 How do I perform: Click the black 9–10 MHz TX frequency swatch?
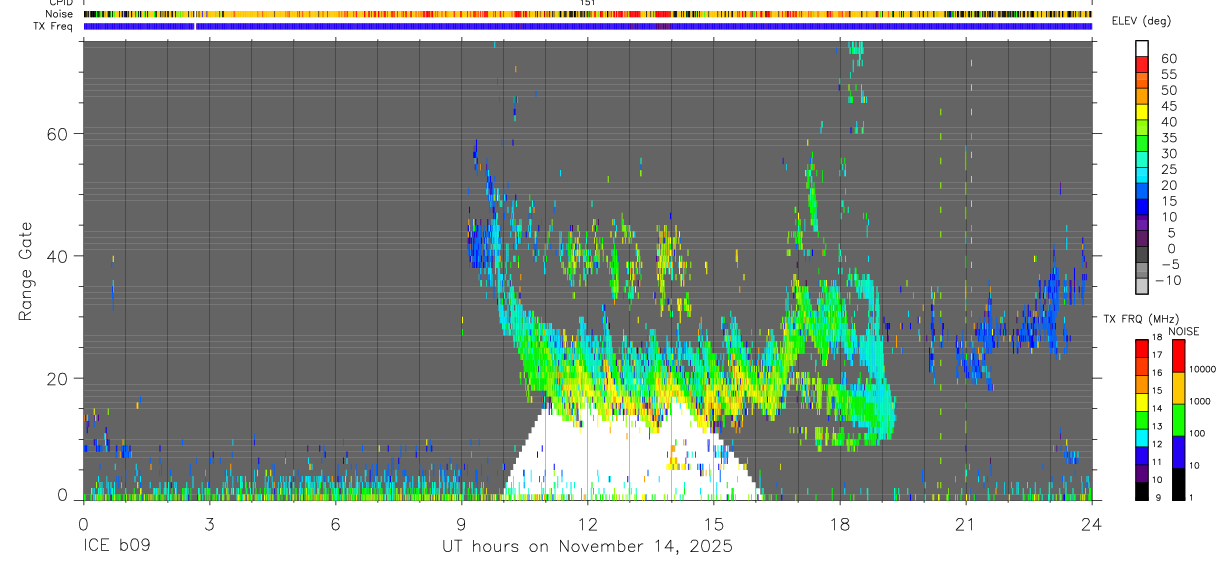point(1141,490)
